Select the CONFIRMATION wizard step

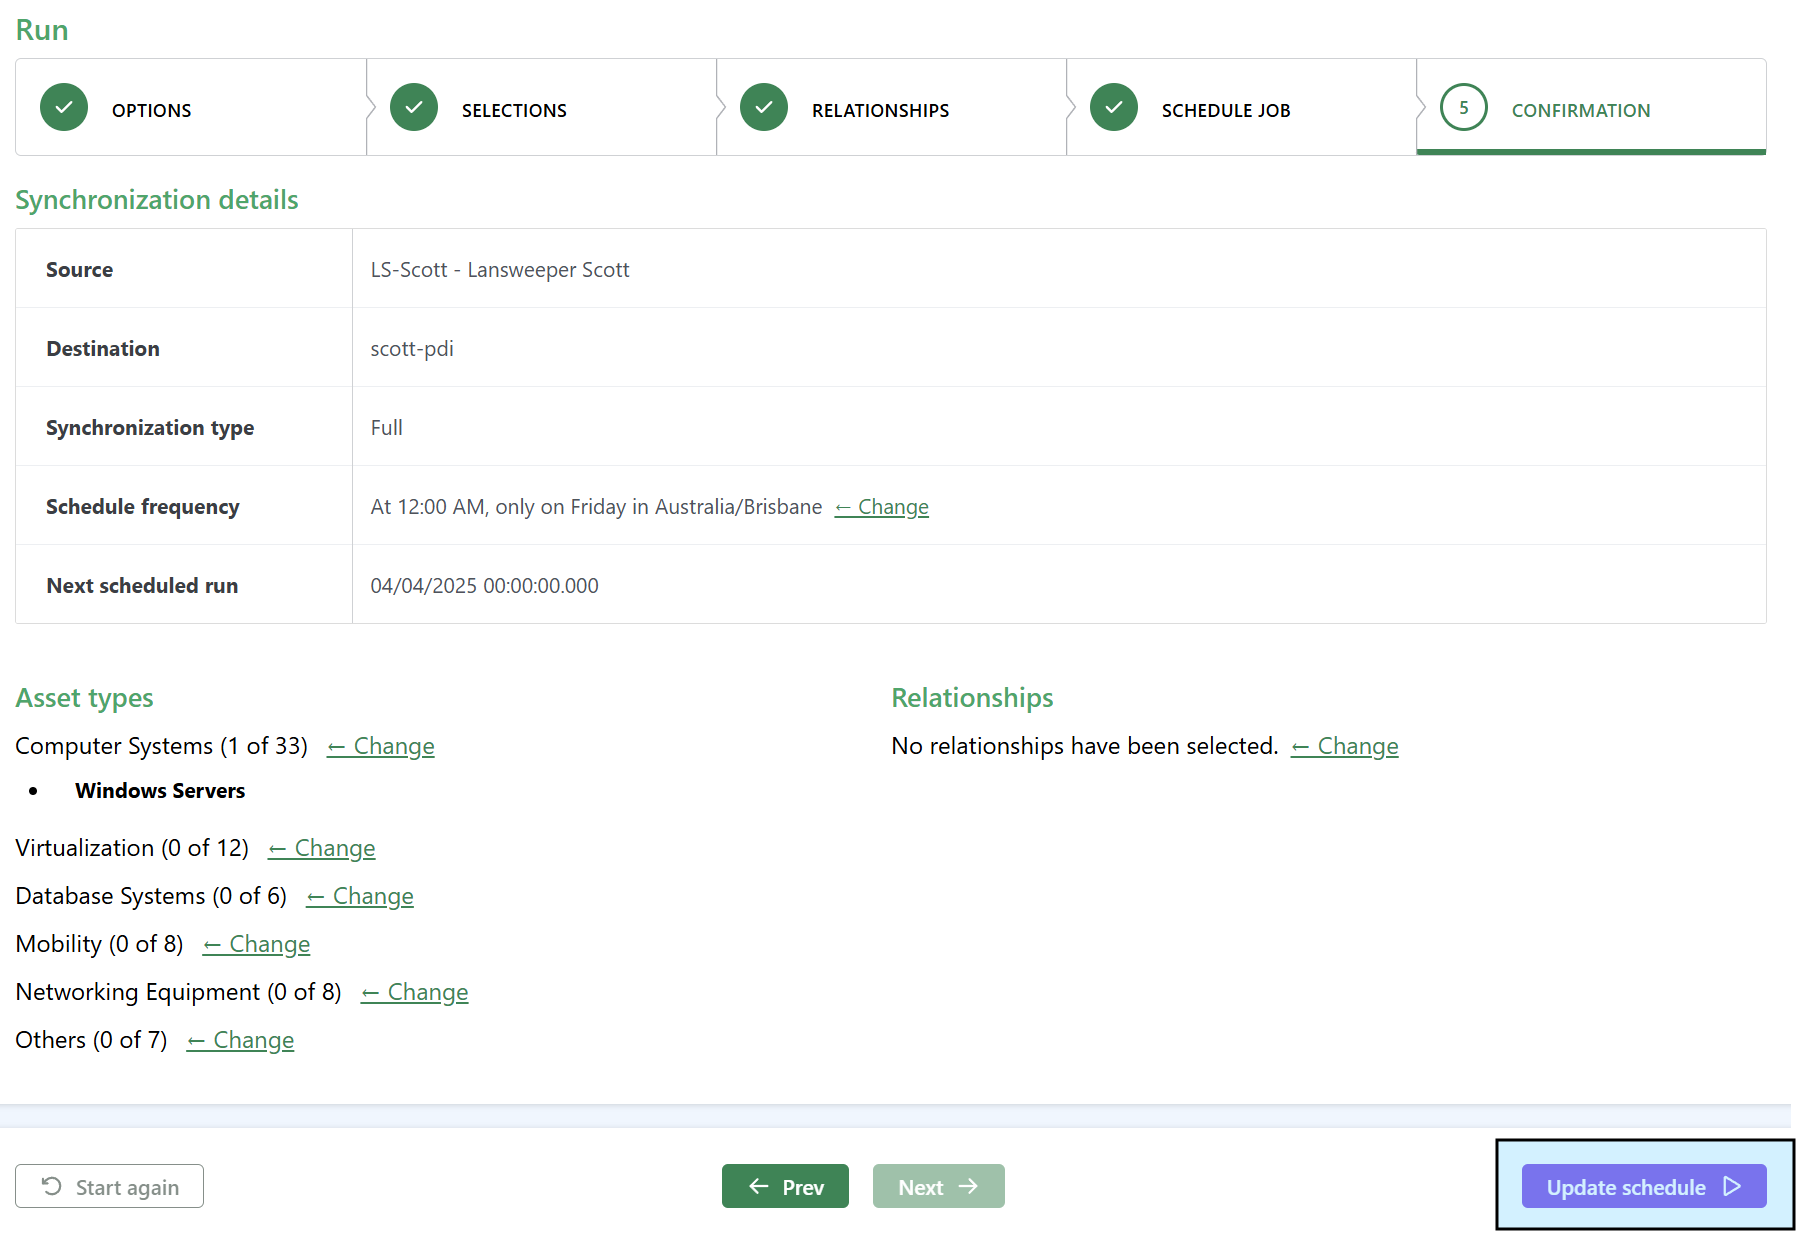pyautogui.click(x=1591, y=107)
